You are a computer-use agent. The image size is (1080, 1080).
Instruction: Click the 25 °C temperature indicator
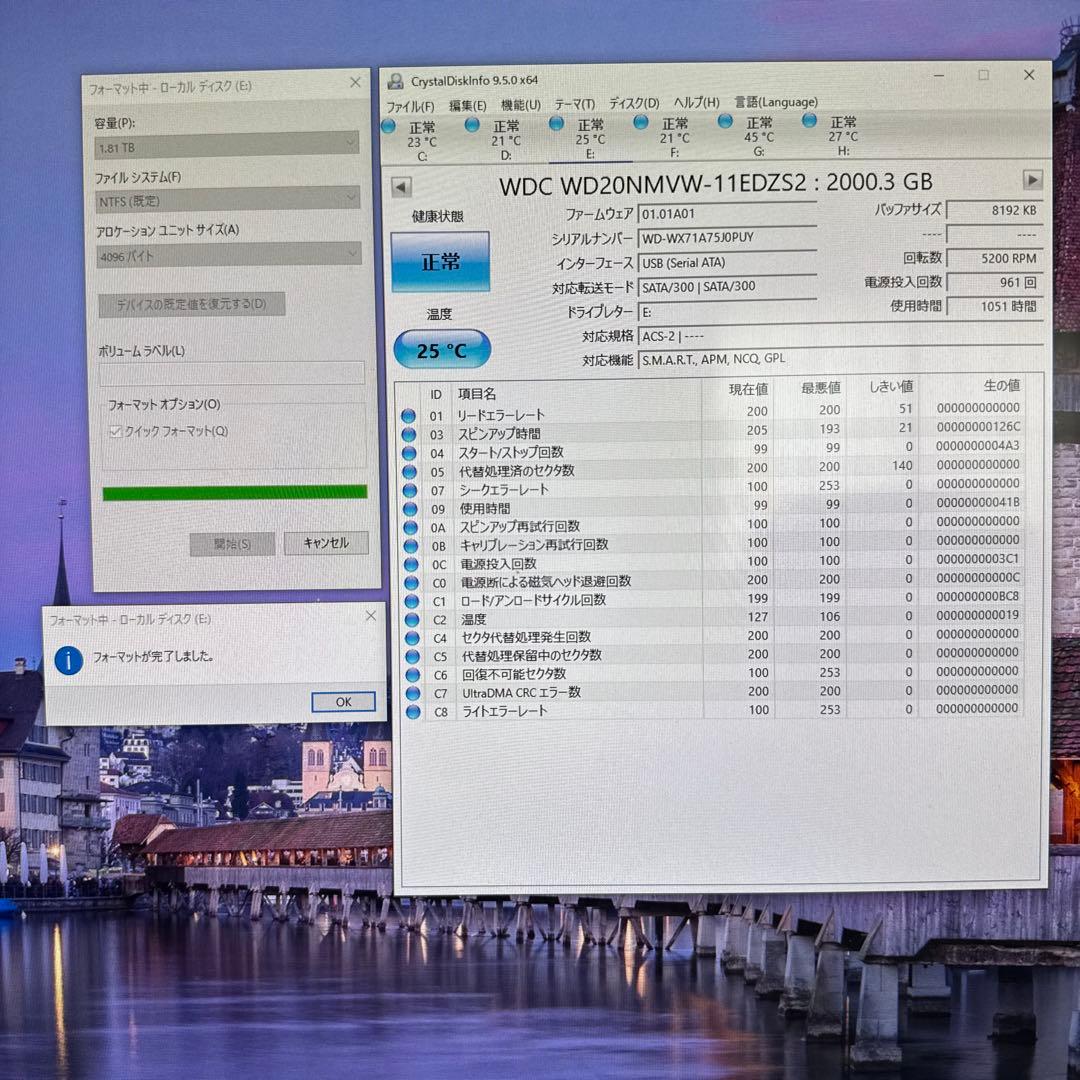[442, 349]
